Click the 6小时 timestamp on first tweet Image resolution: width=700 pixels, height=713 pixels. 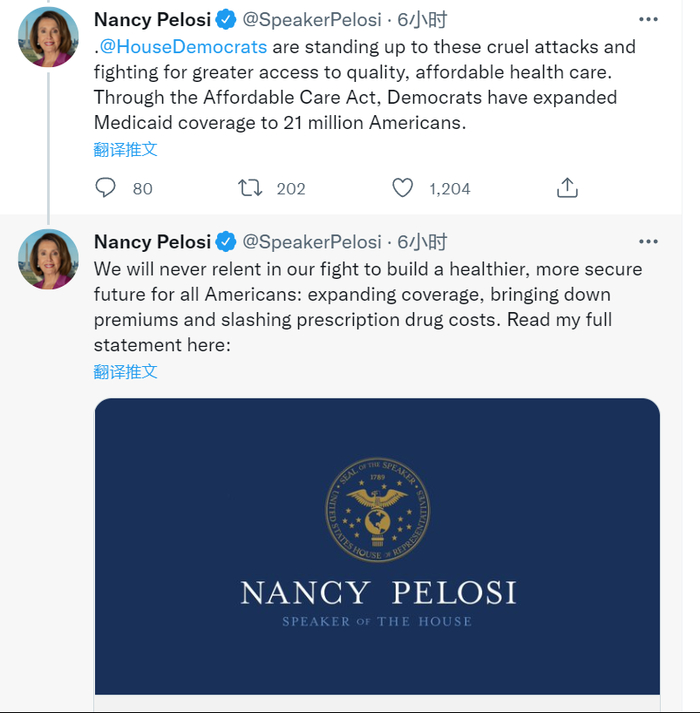(422, 20)
